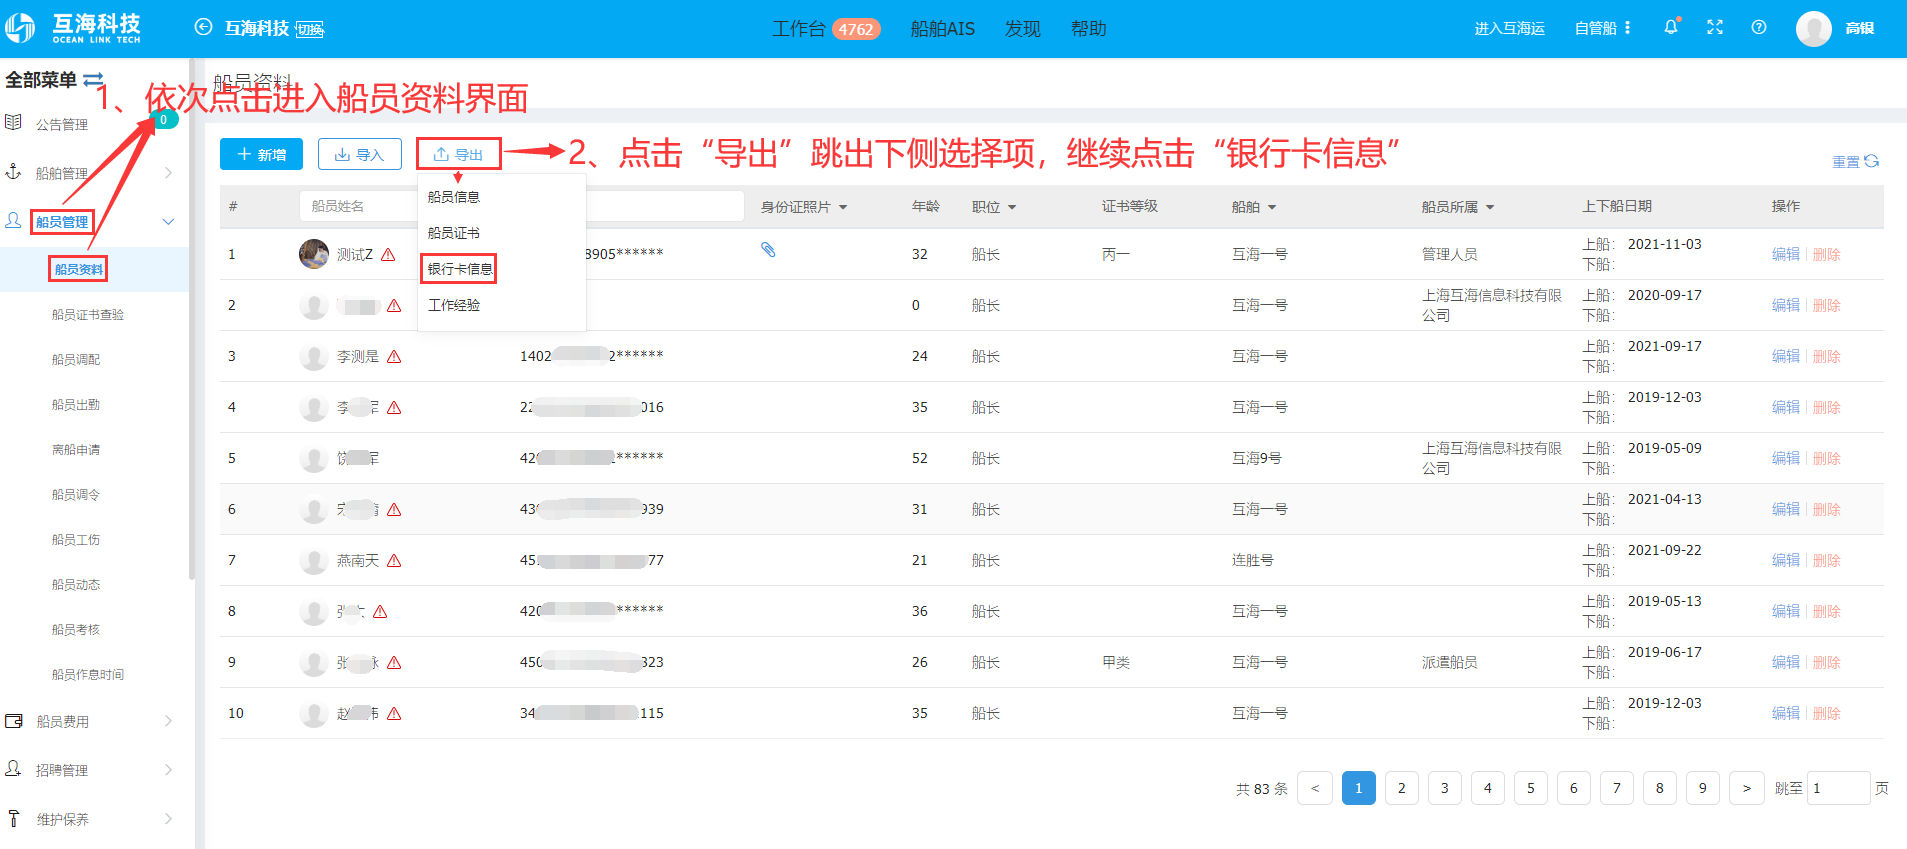The width and height of the screenshot is (1907, 849).
Task: Click 删除 for row 7 燕南天
Action: pyautogui.click(x=1826, y=560)
